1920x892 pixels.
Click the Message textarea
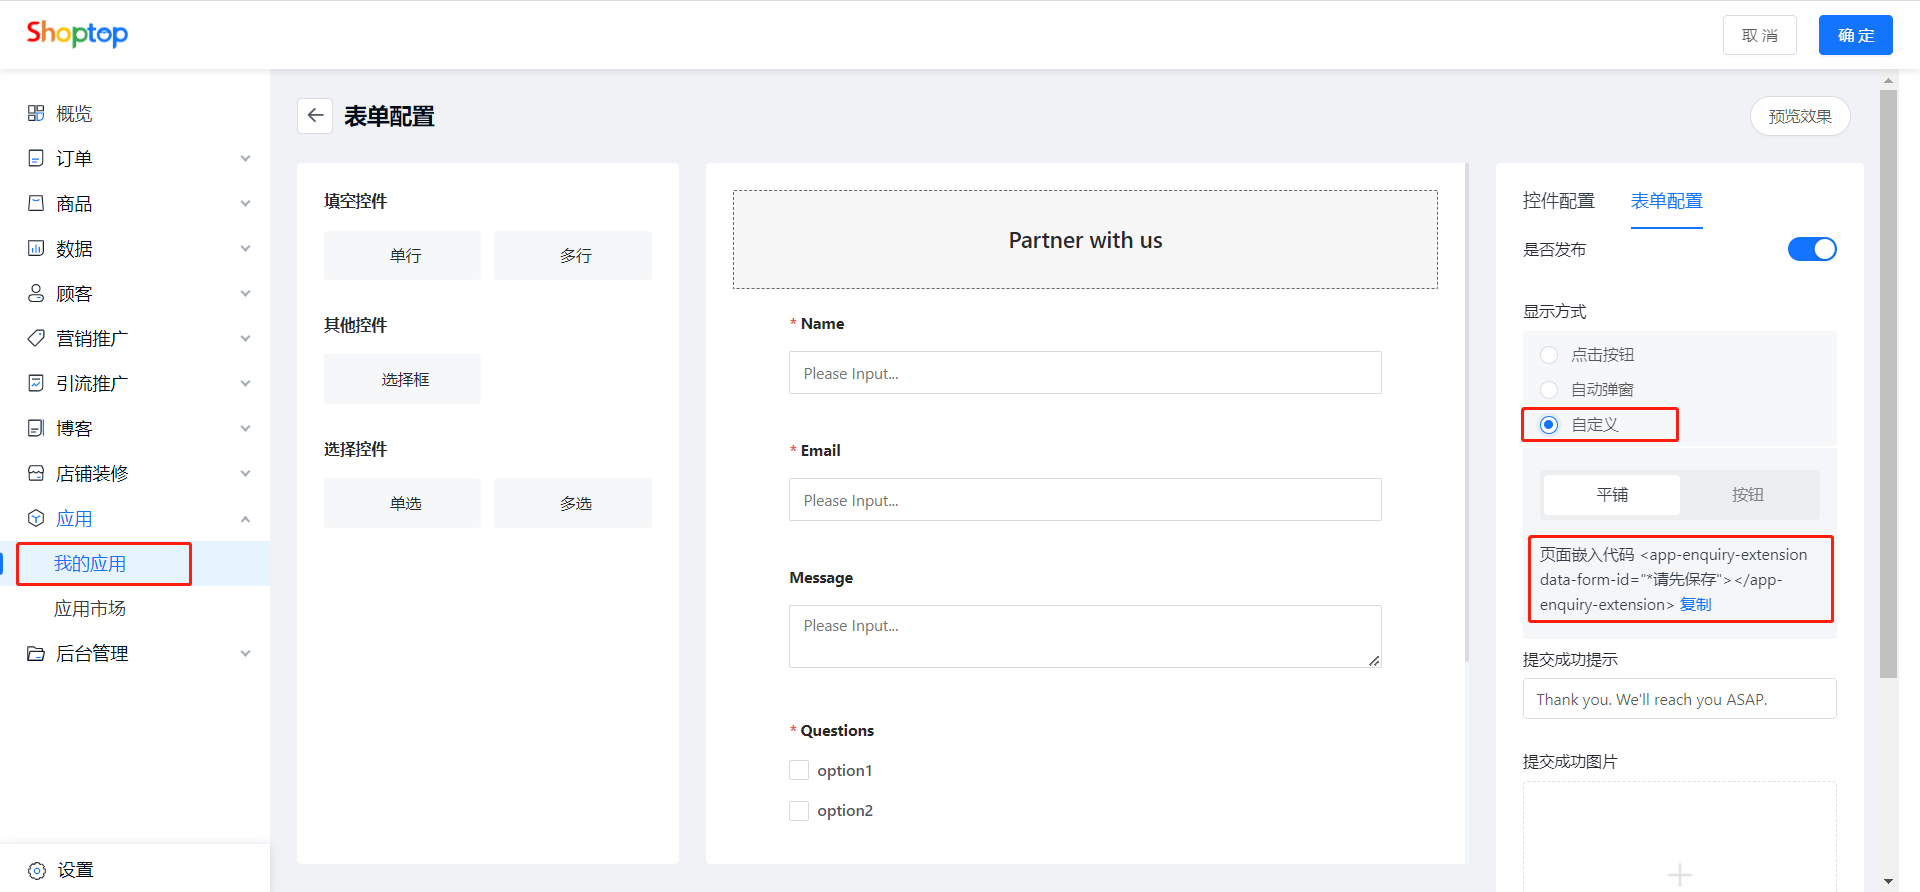point(1085,636)
